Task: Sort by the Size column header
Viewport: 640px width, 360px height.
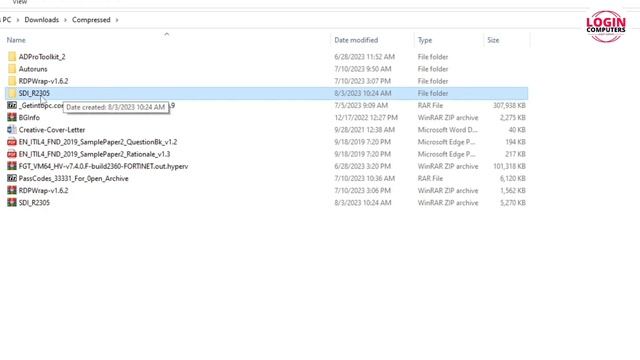Action: [493, 40]
